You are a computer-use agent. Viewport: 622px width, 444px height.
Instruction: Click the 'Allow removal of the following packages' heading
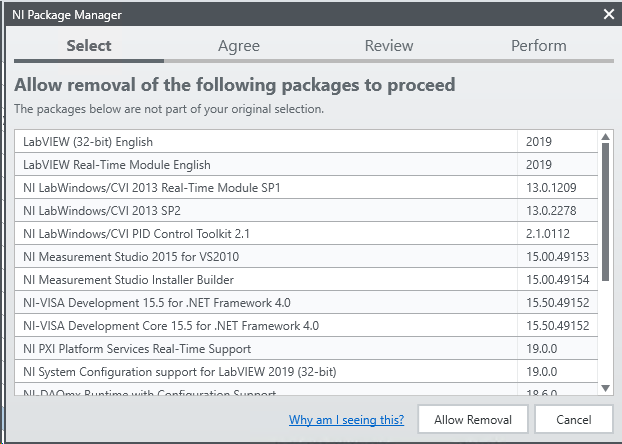(234, 85)
